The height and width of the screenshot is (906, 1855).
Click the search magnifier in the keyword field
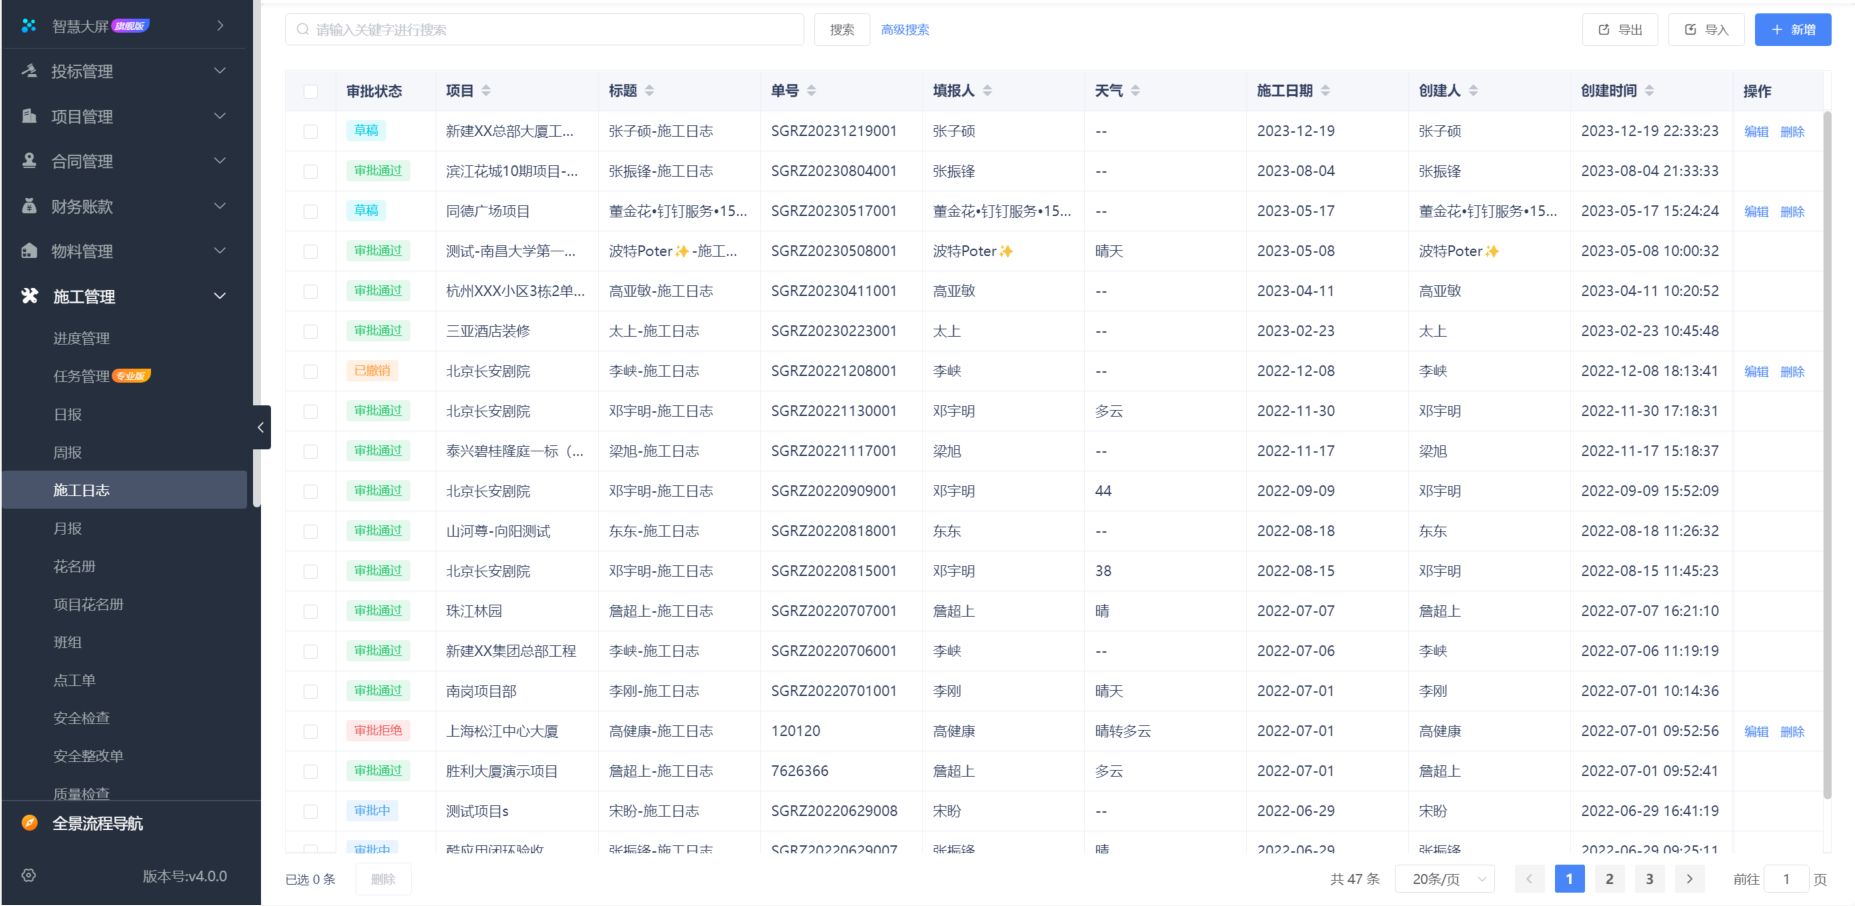(302, 29)
